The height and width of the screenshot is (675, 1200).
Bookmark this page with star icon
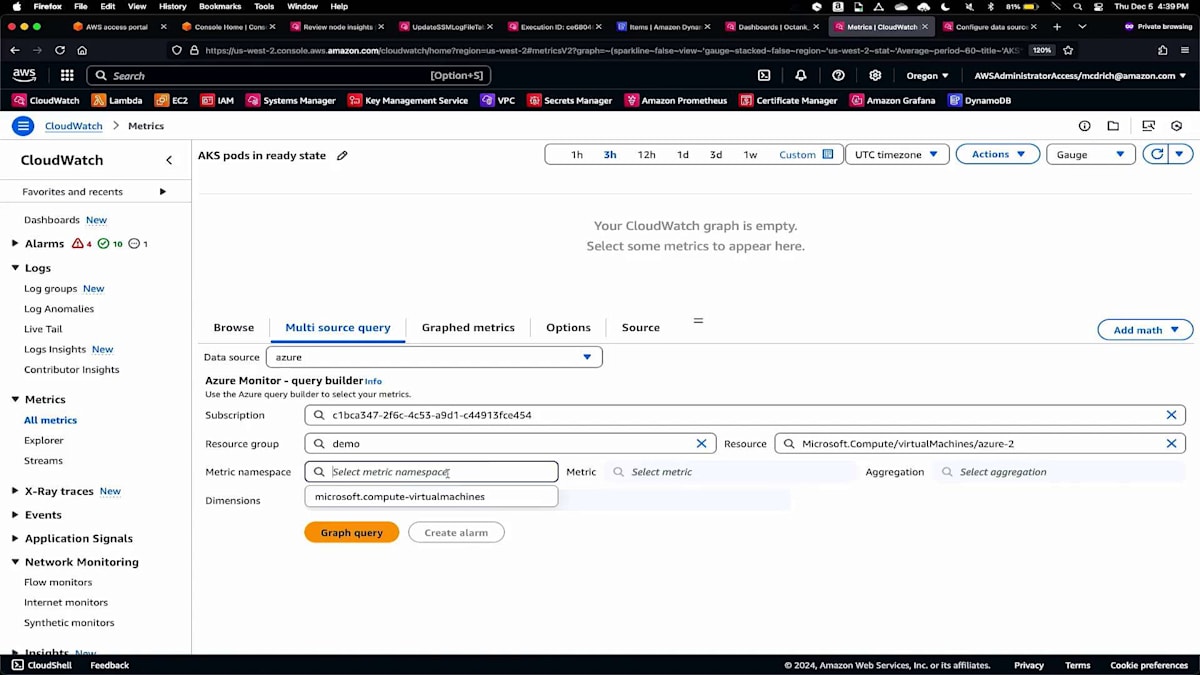(x=1068, y=50)
